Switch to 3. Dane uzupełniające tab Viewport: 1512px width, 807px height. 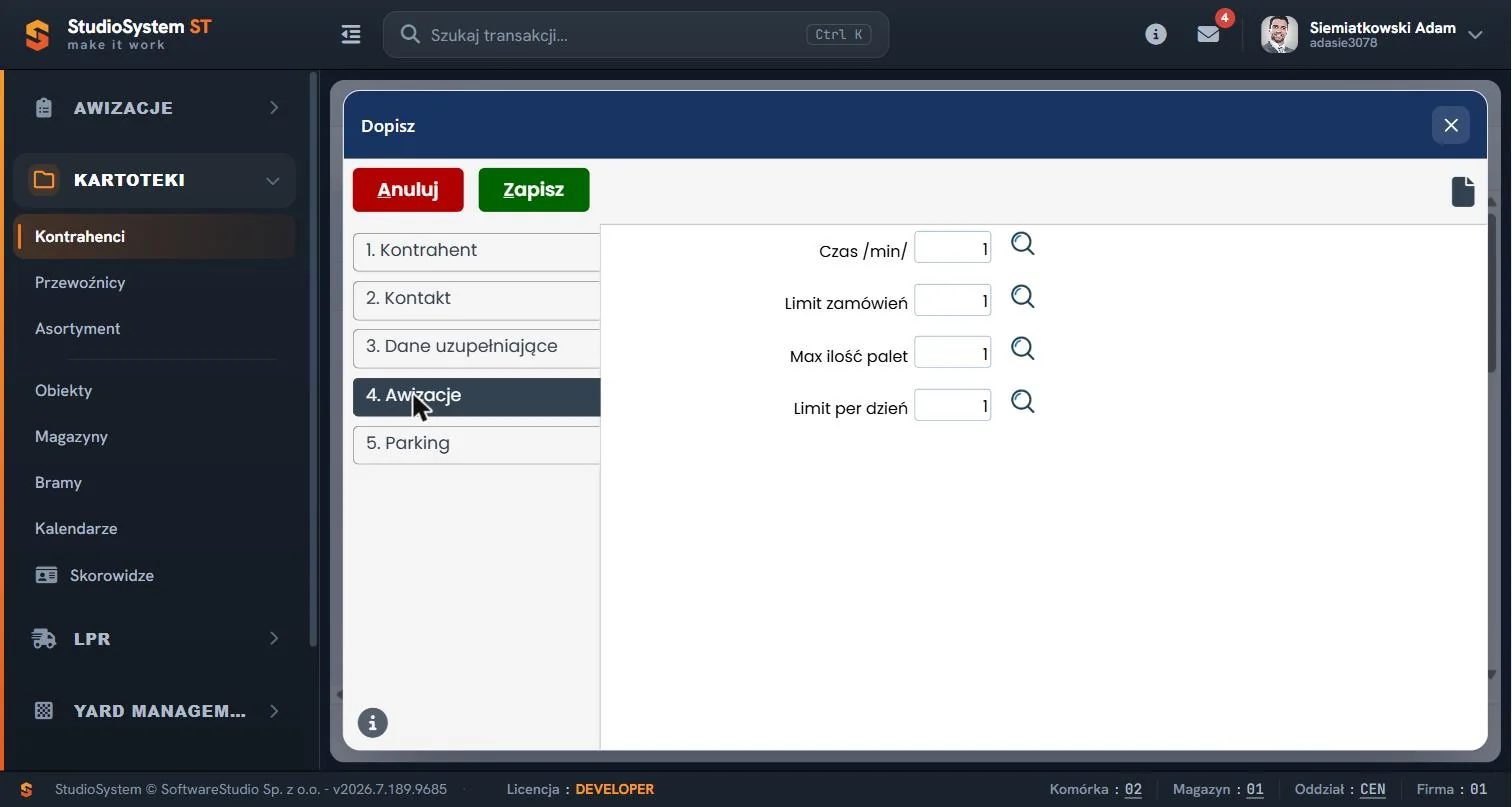click(x=476, y=347)
